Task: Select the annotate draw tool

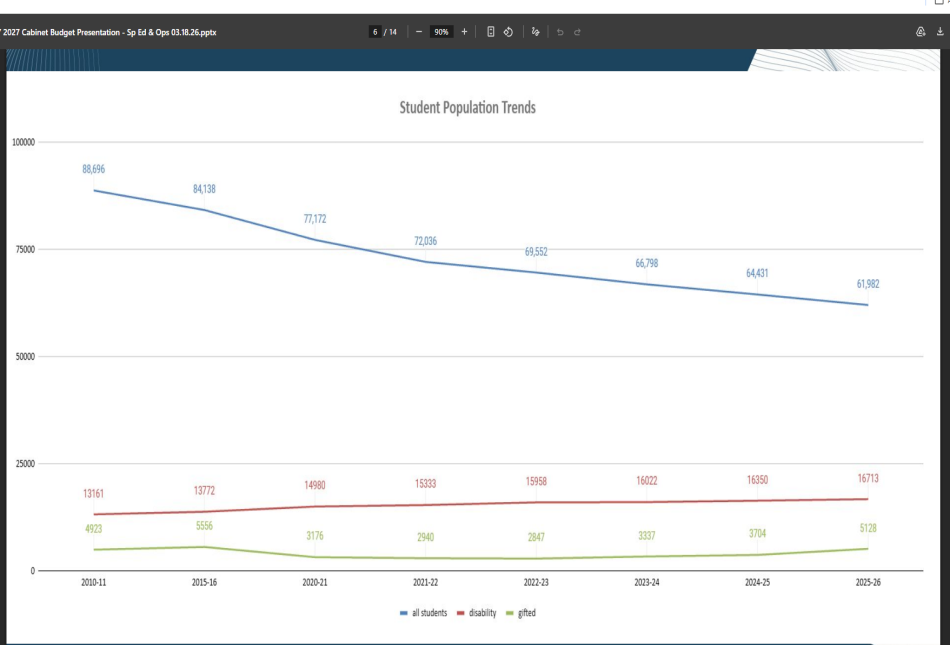Action: [x=536, y=32]
